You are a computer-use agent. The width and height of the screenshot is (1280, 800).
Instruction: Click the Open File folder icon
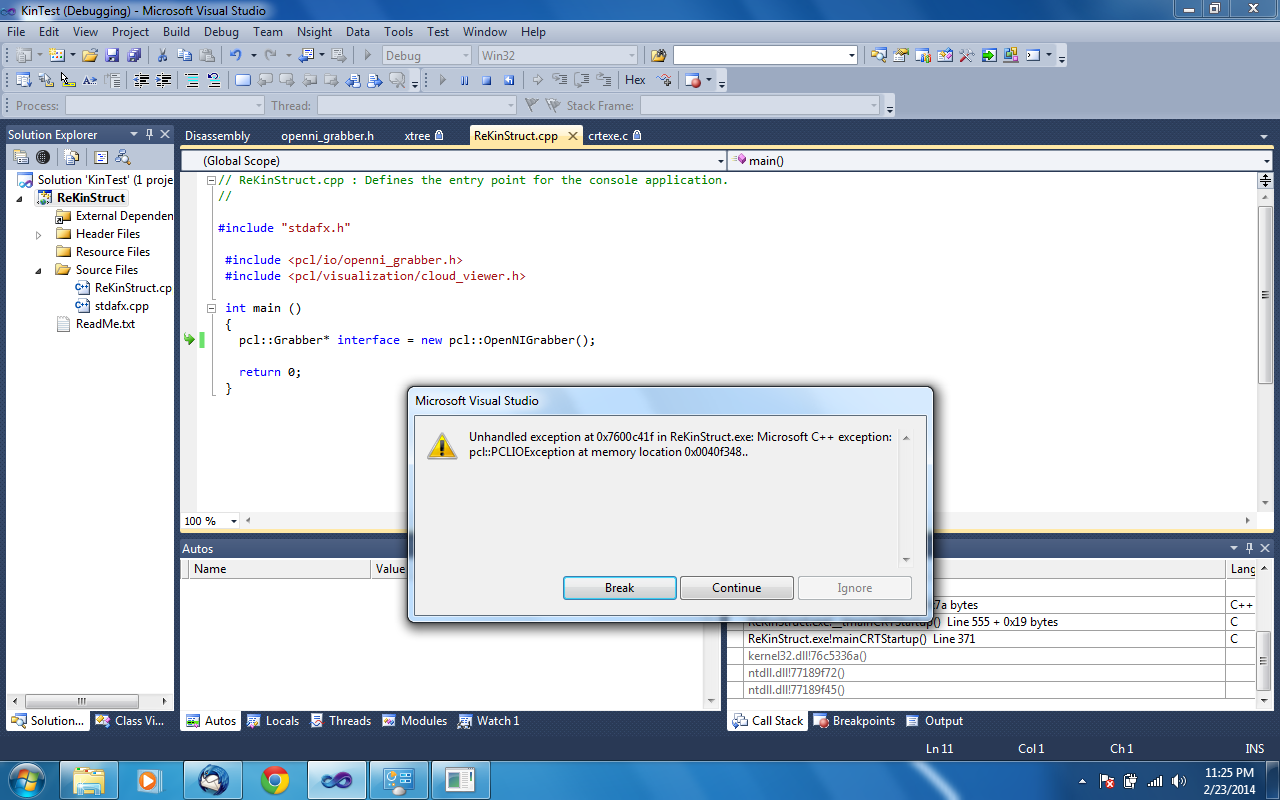coord(90,56)
